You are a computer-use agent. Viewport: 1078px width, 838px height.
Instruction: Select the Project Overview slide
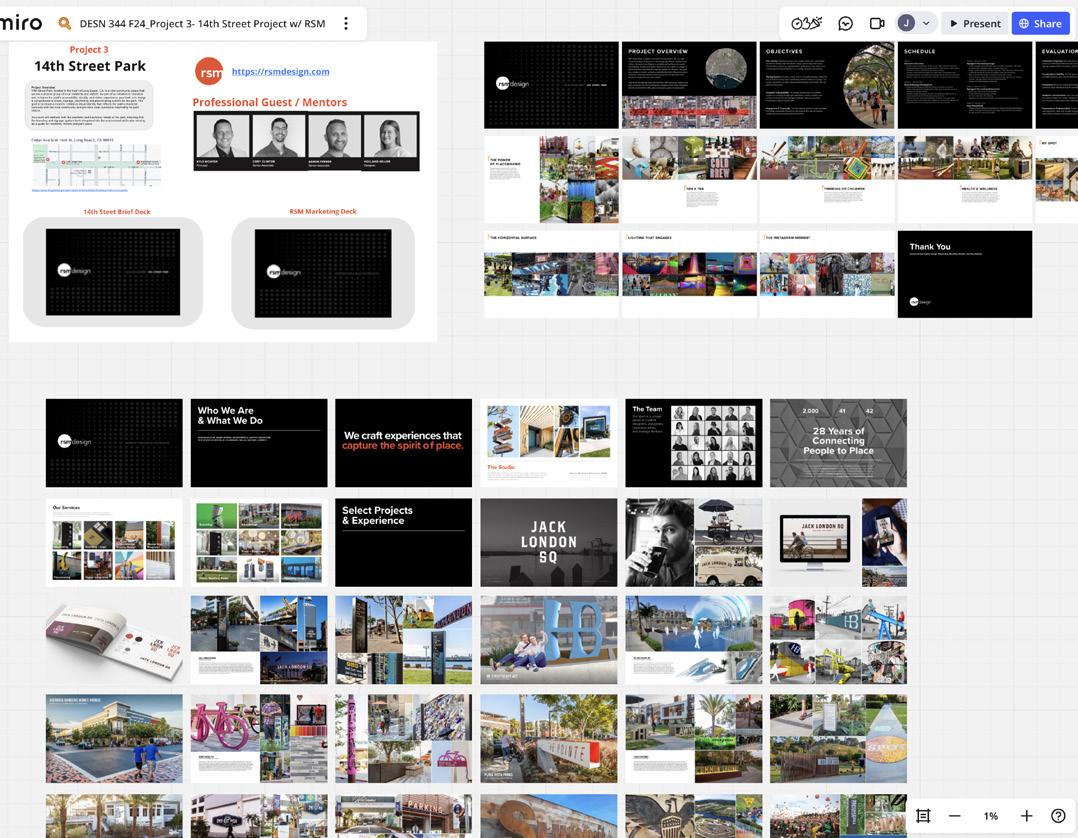click(x=689, y=85)
